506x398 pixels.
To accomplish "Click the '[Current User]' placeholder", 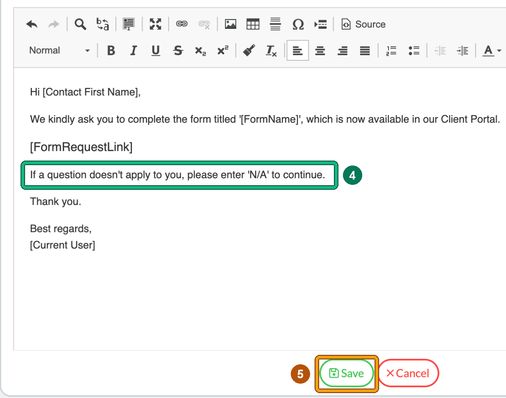I will coord(62,245).
